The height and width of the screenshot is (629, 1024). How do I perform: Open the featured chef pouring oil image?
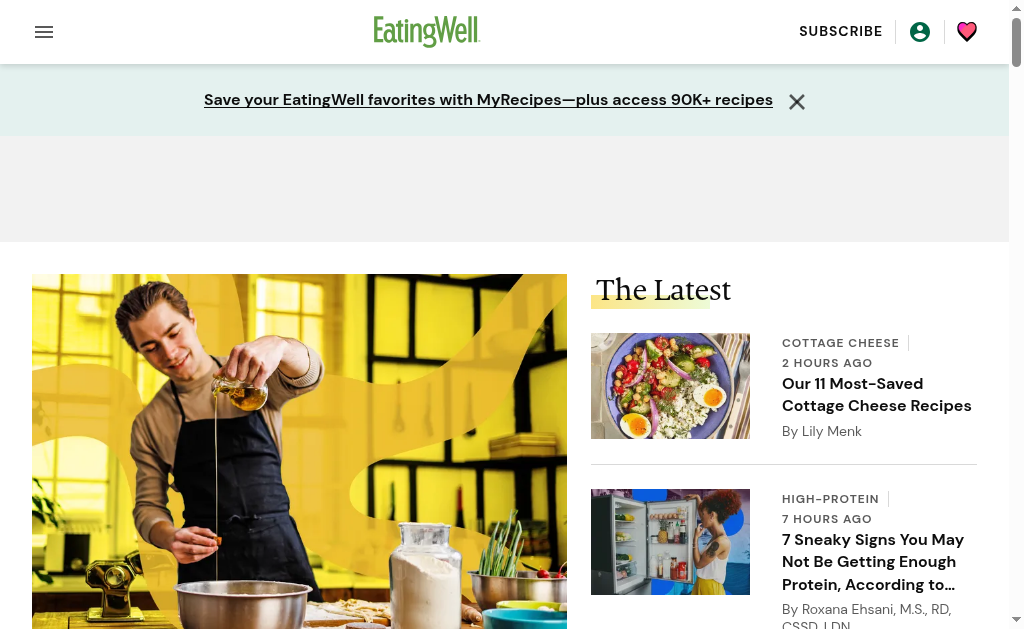point(299,451)
